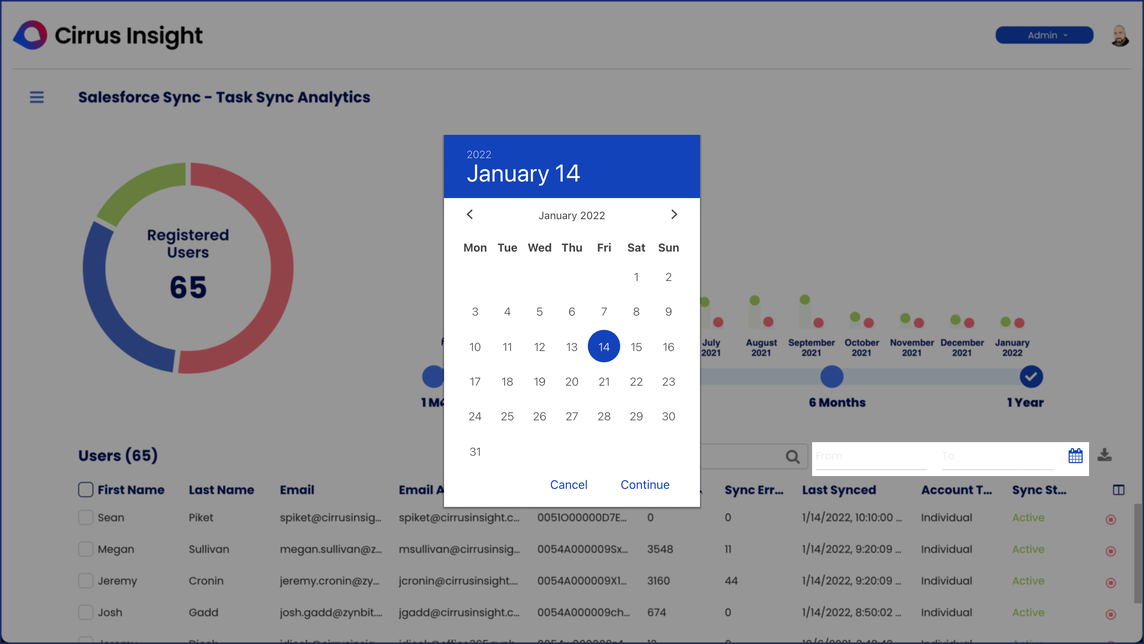Select the 1 Year timeline marker
This screenshot has width=1144, height=644.
coord(1031,376)
